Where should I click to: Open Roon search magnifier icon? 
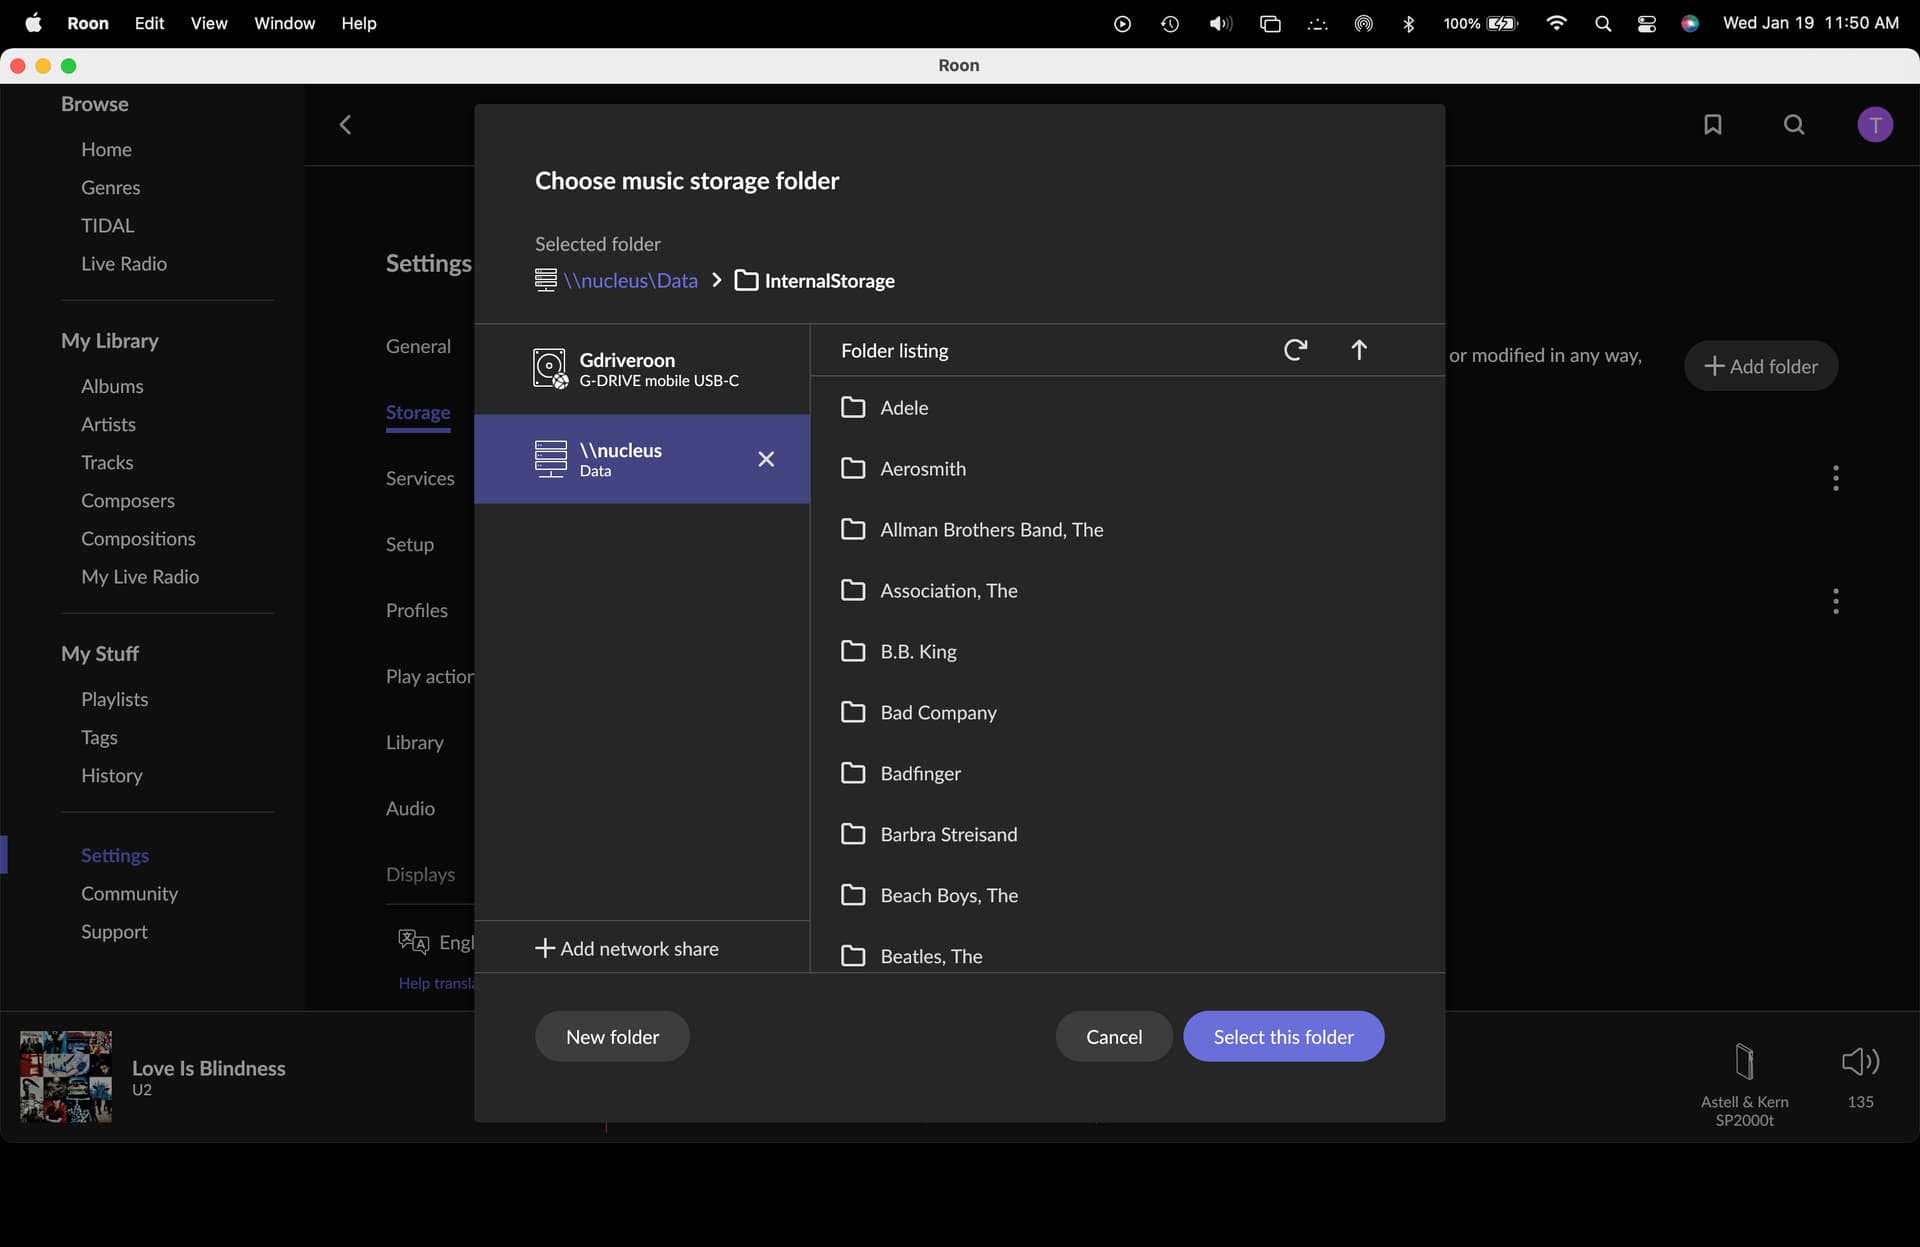coord(1795,125)
